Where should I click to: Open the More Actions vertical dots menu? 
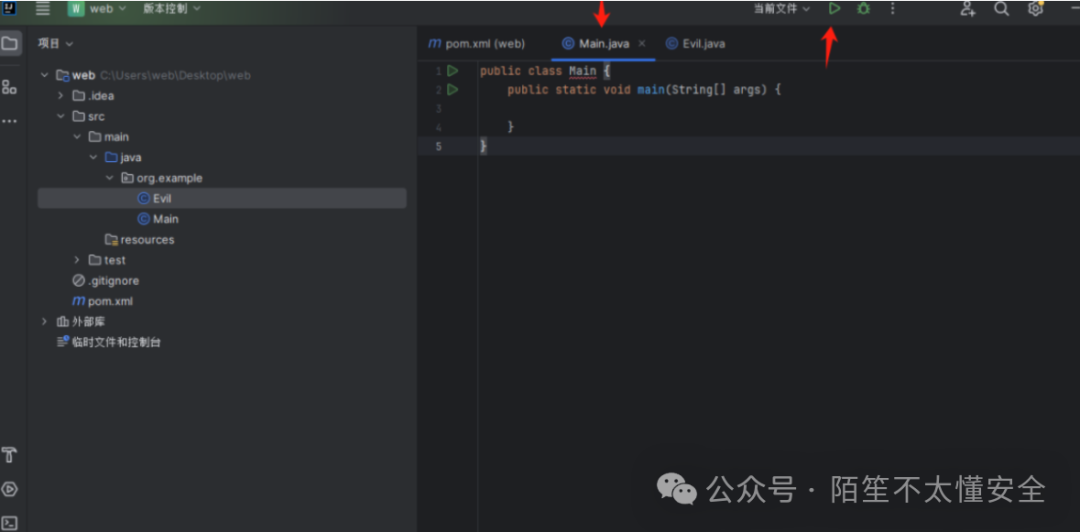tap(893, 9)
